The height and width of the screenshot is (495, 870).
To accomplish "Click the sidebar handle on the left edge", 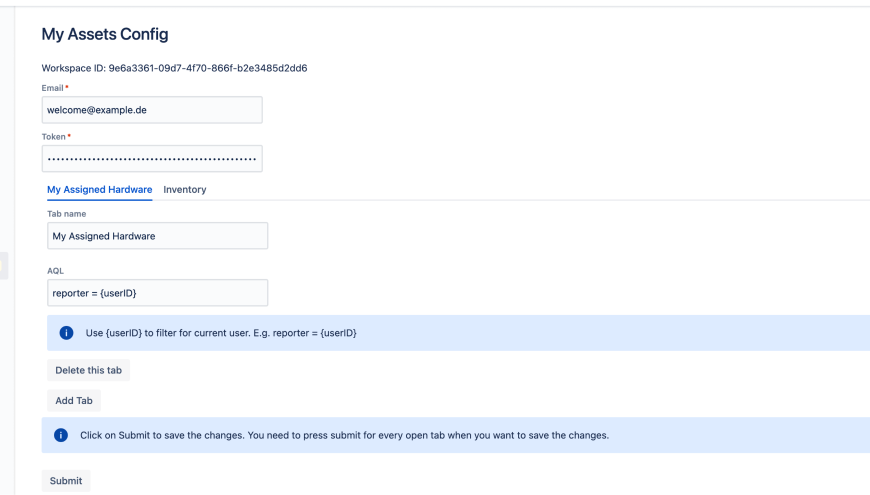I will click(x=3, y=265).
